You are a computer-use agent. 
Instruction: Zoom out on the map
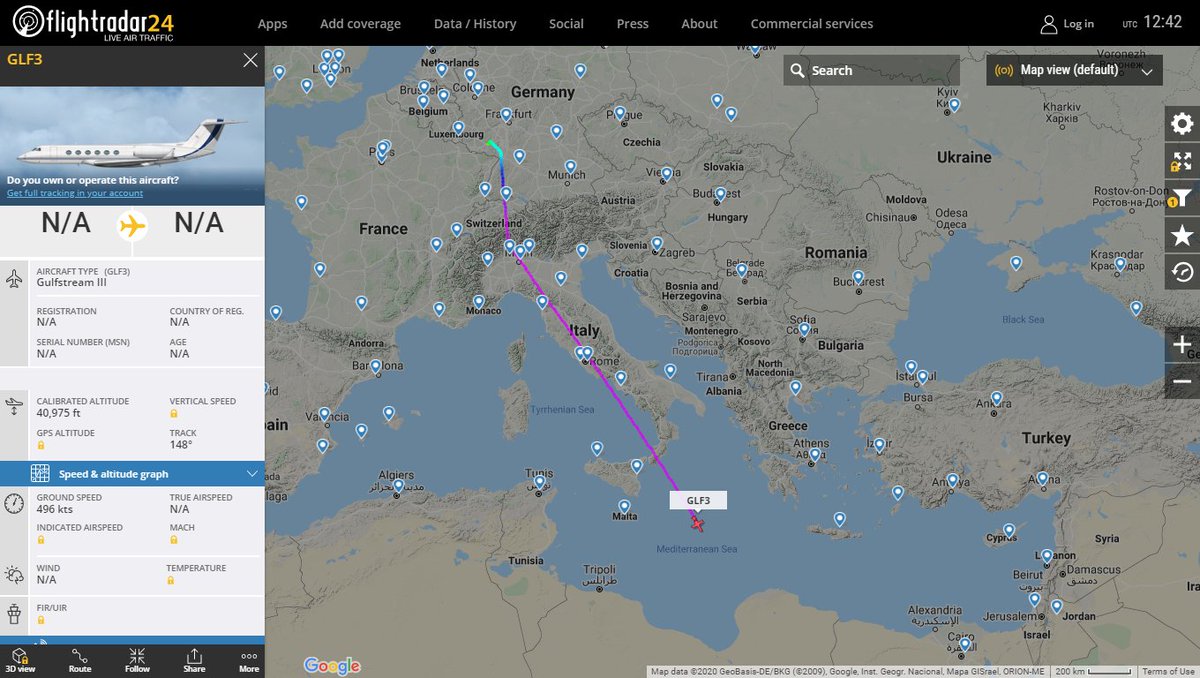(x=1182, y=382)
